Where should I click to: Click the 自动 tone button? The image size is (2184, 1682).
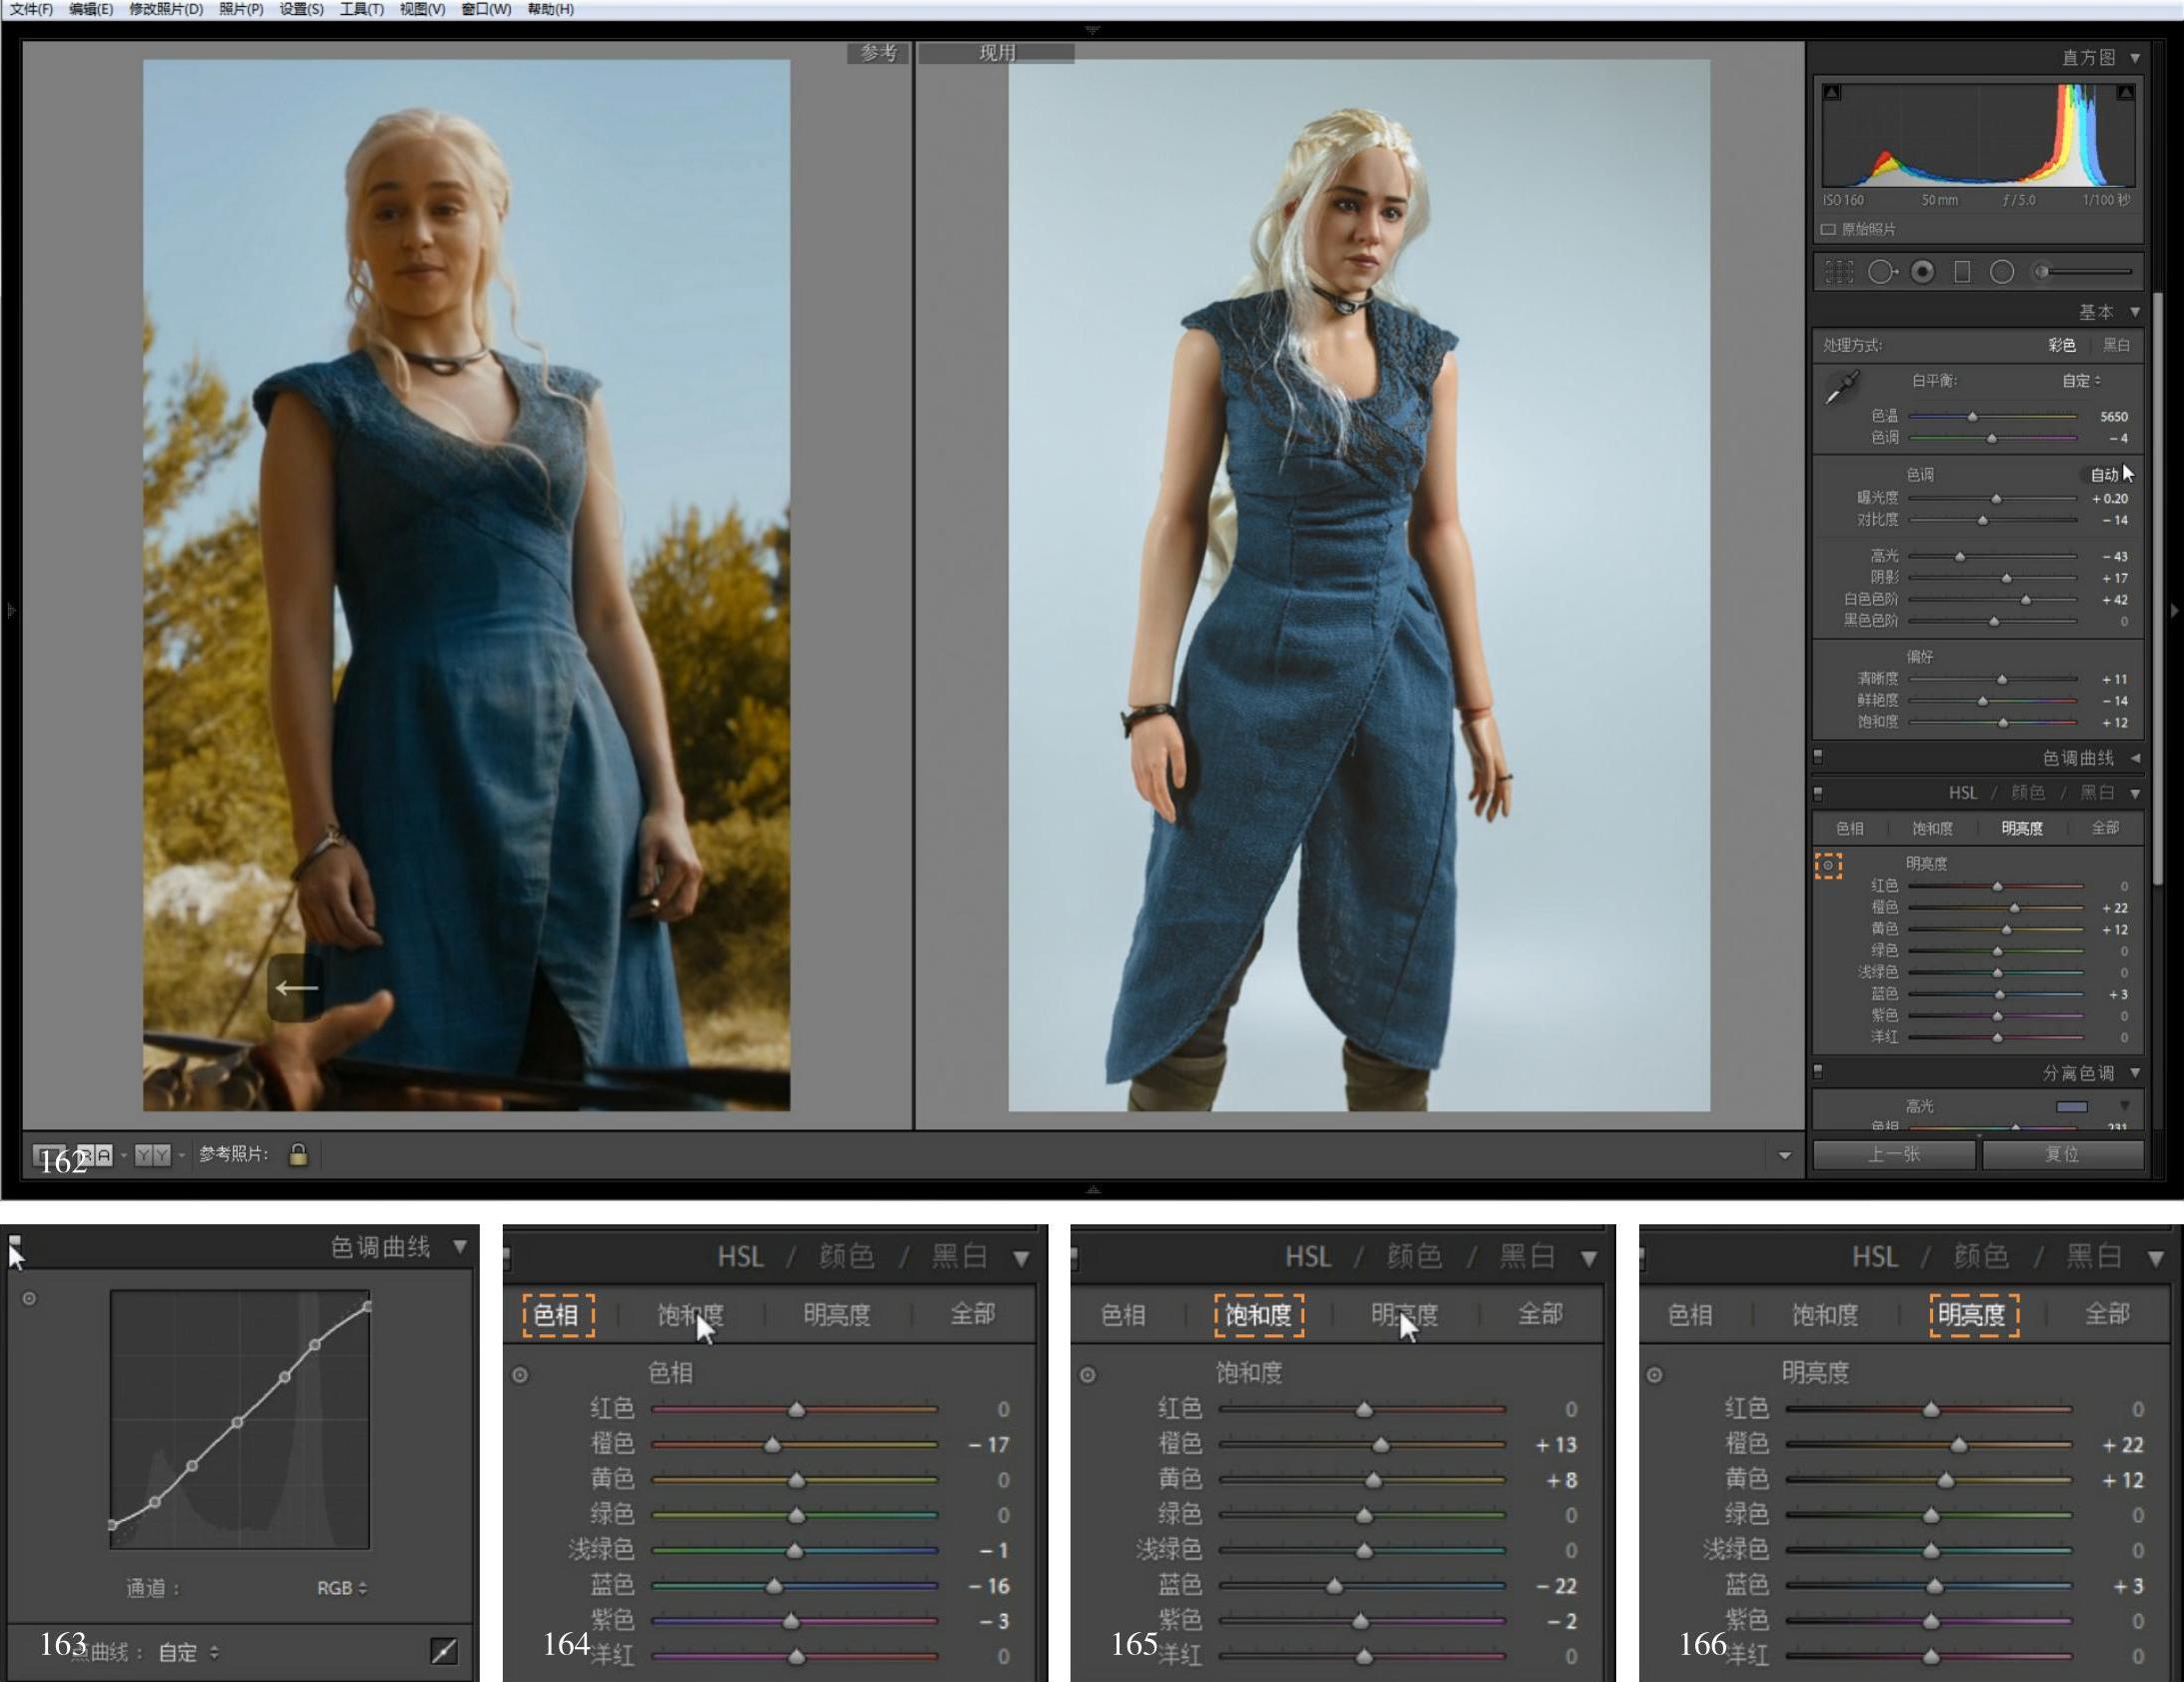pyautogui.click(x=2104, y=474)
